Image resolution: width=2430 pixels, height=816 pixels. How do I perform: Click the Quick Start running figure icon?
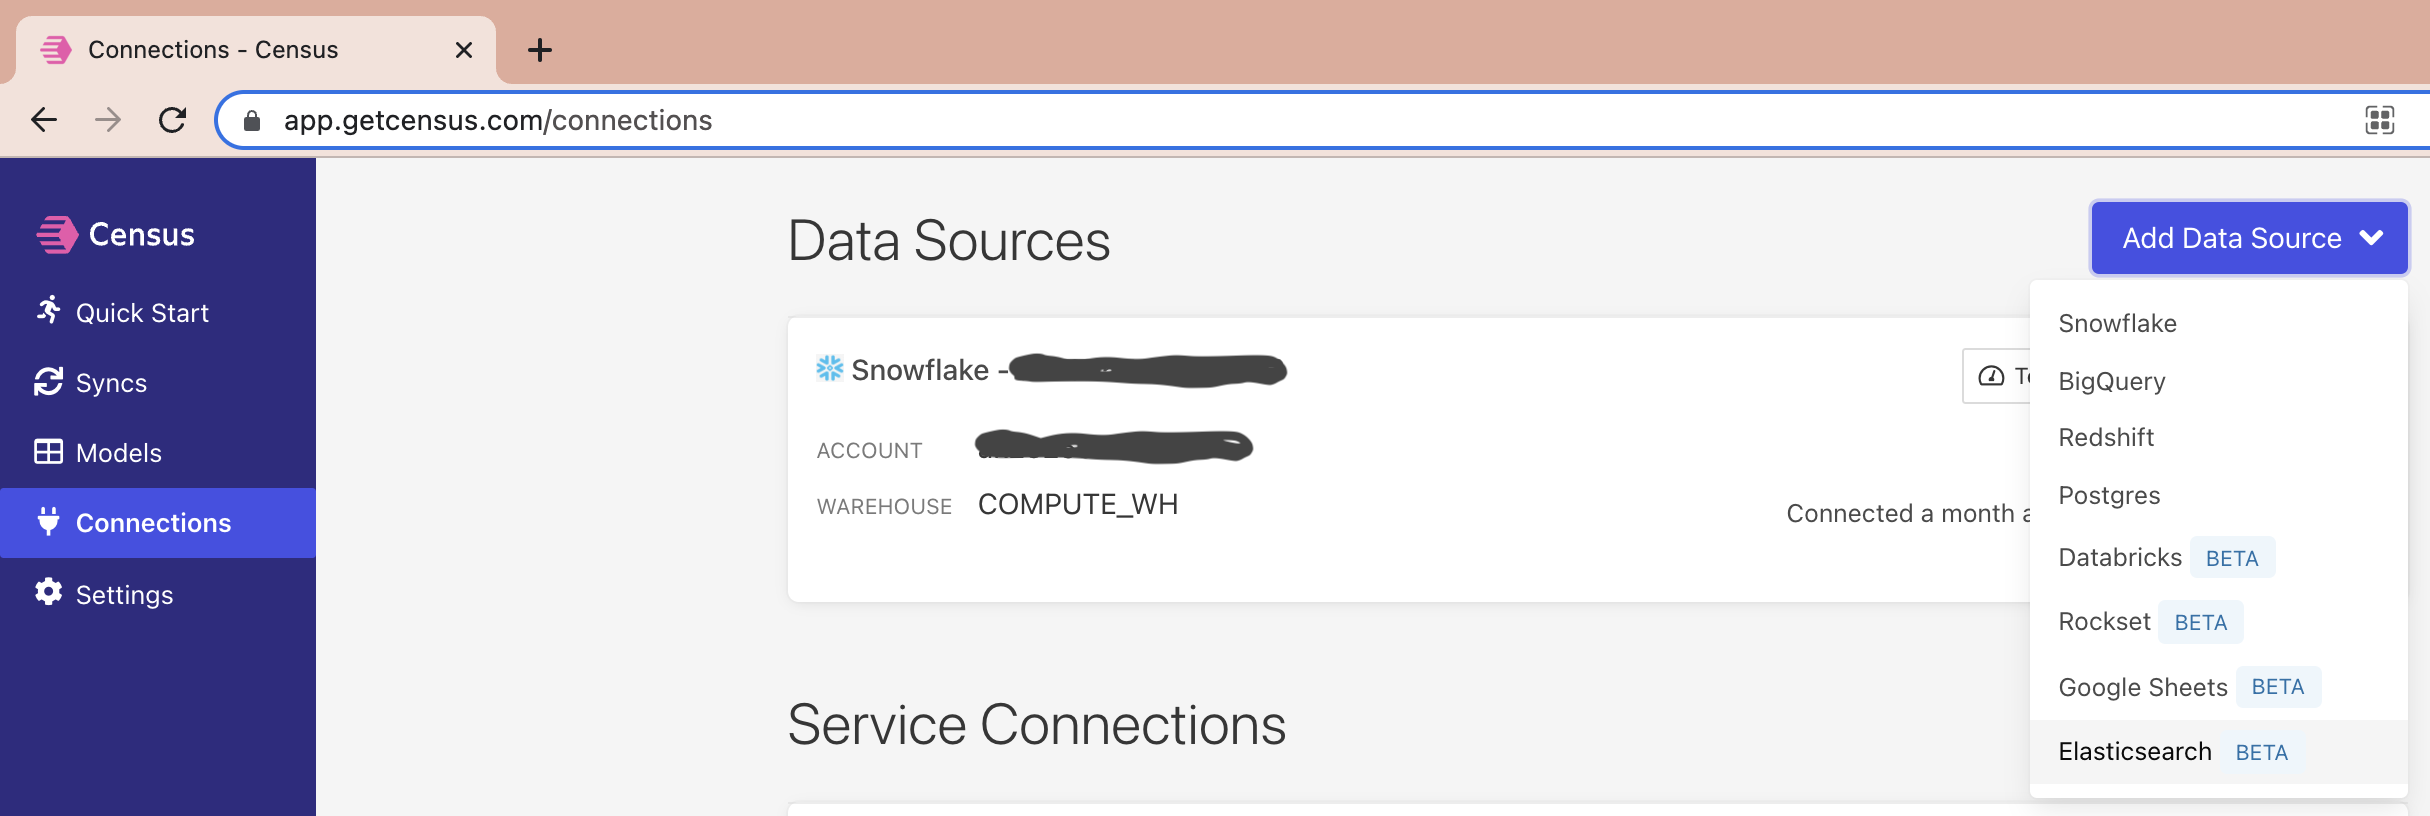pyautogui.click(x=48, y=311)
